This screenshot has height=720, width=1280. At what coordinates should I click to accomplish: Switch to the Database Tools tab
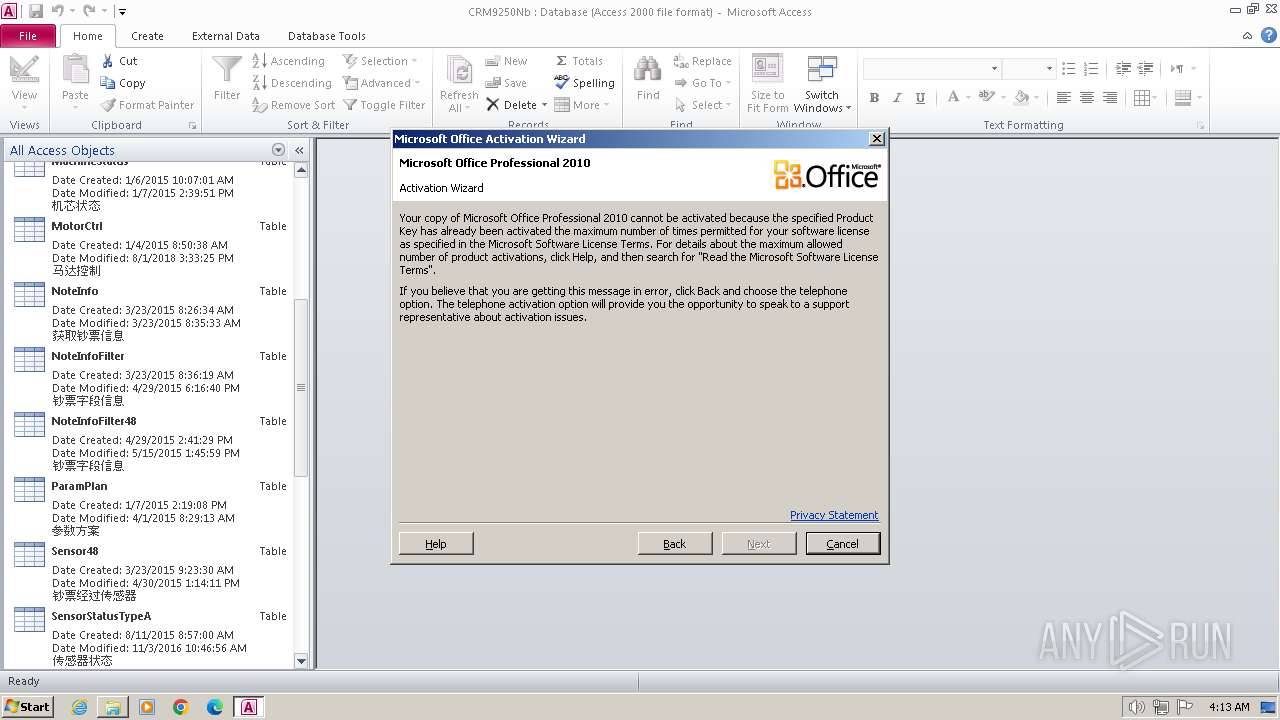point(327,36)
